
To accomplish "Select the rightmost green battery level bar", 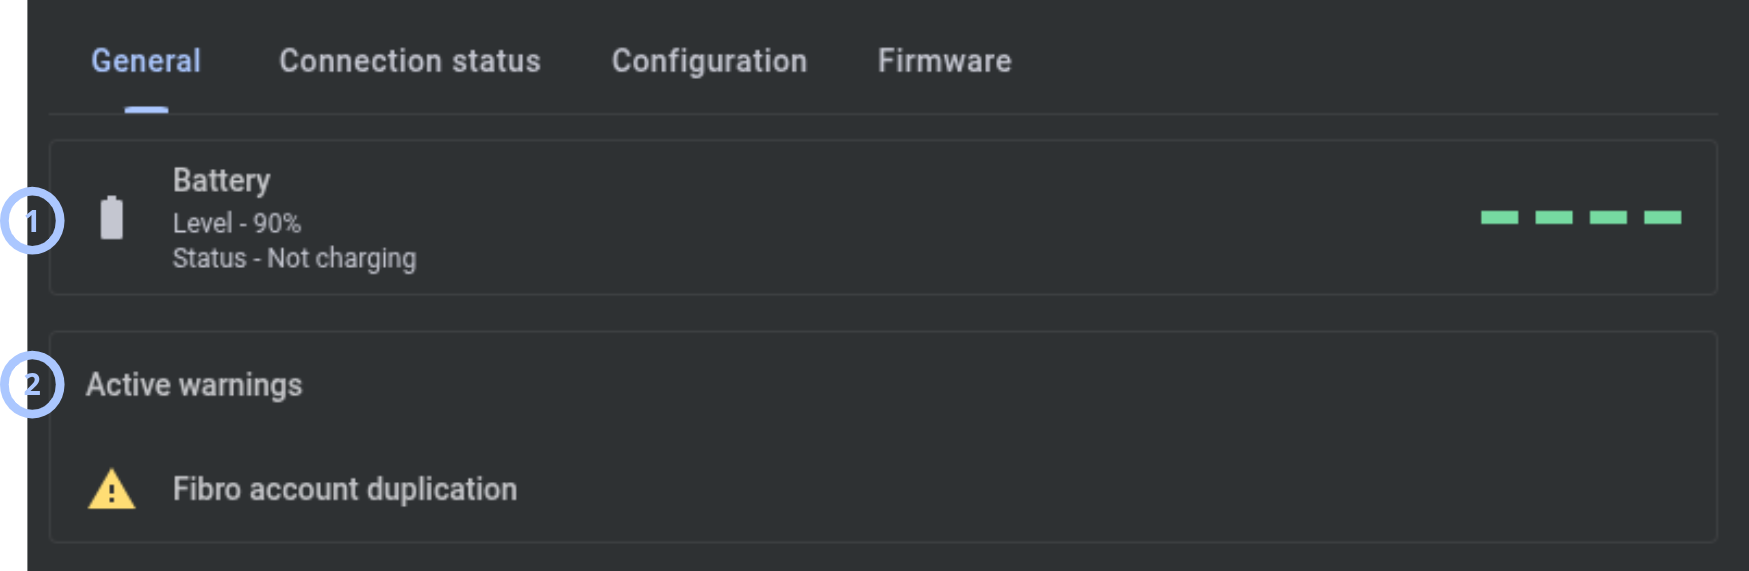I will [1662, 217].
